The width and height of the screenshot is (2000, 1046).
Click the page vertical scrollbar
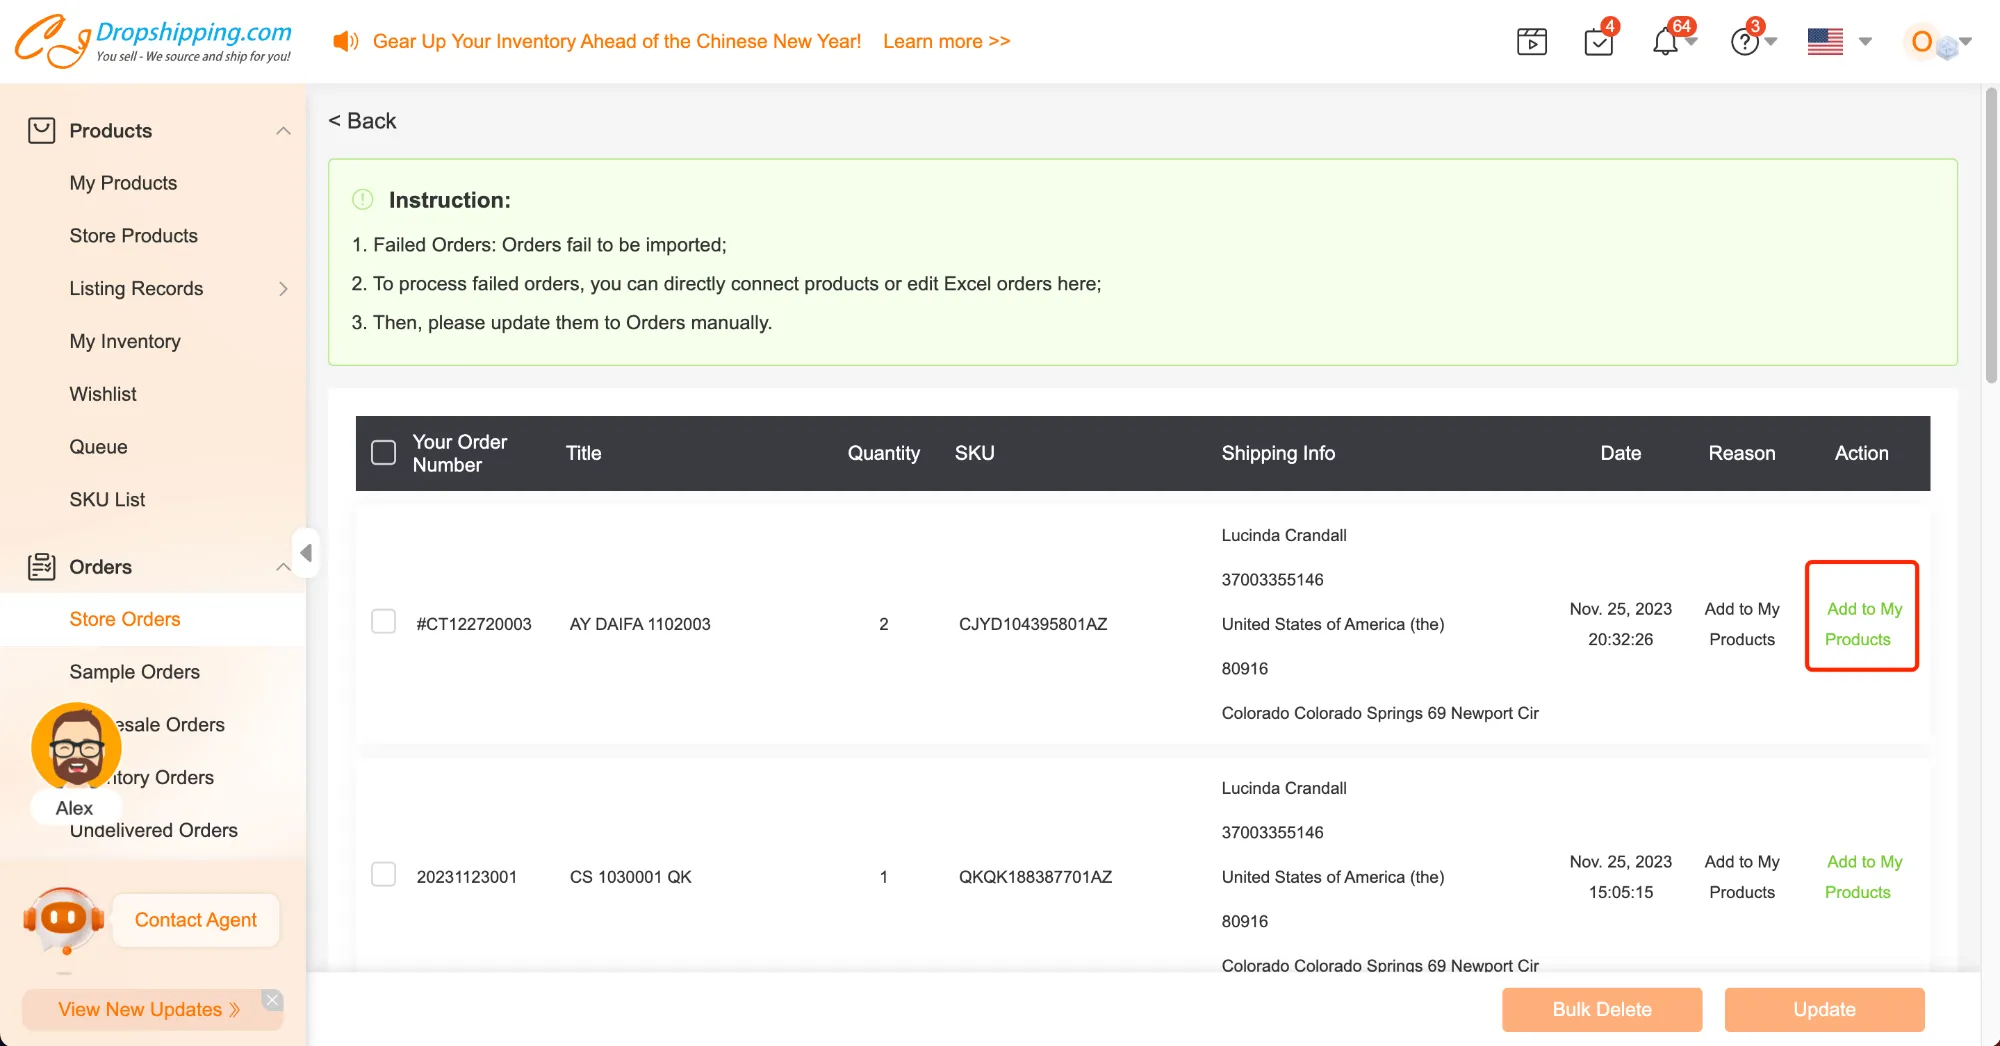pyautogui.click(x=1991, y=236)
